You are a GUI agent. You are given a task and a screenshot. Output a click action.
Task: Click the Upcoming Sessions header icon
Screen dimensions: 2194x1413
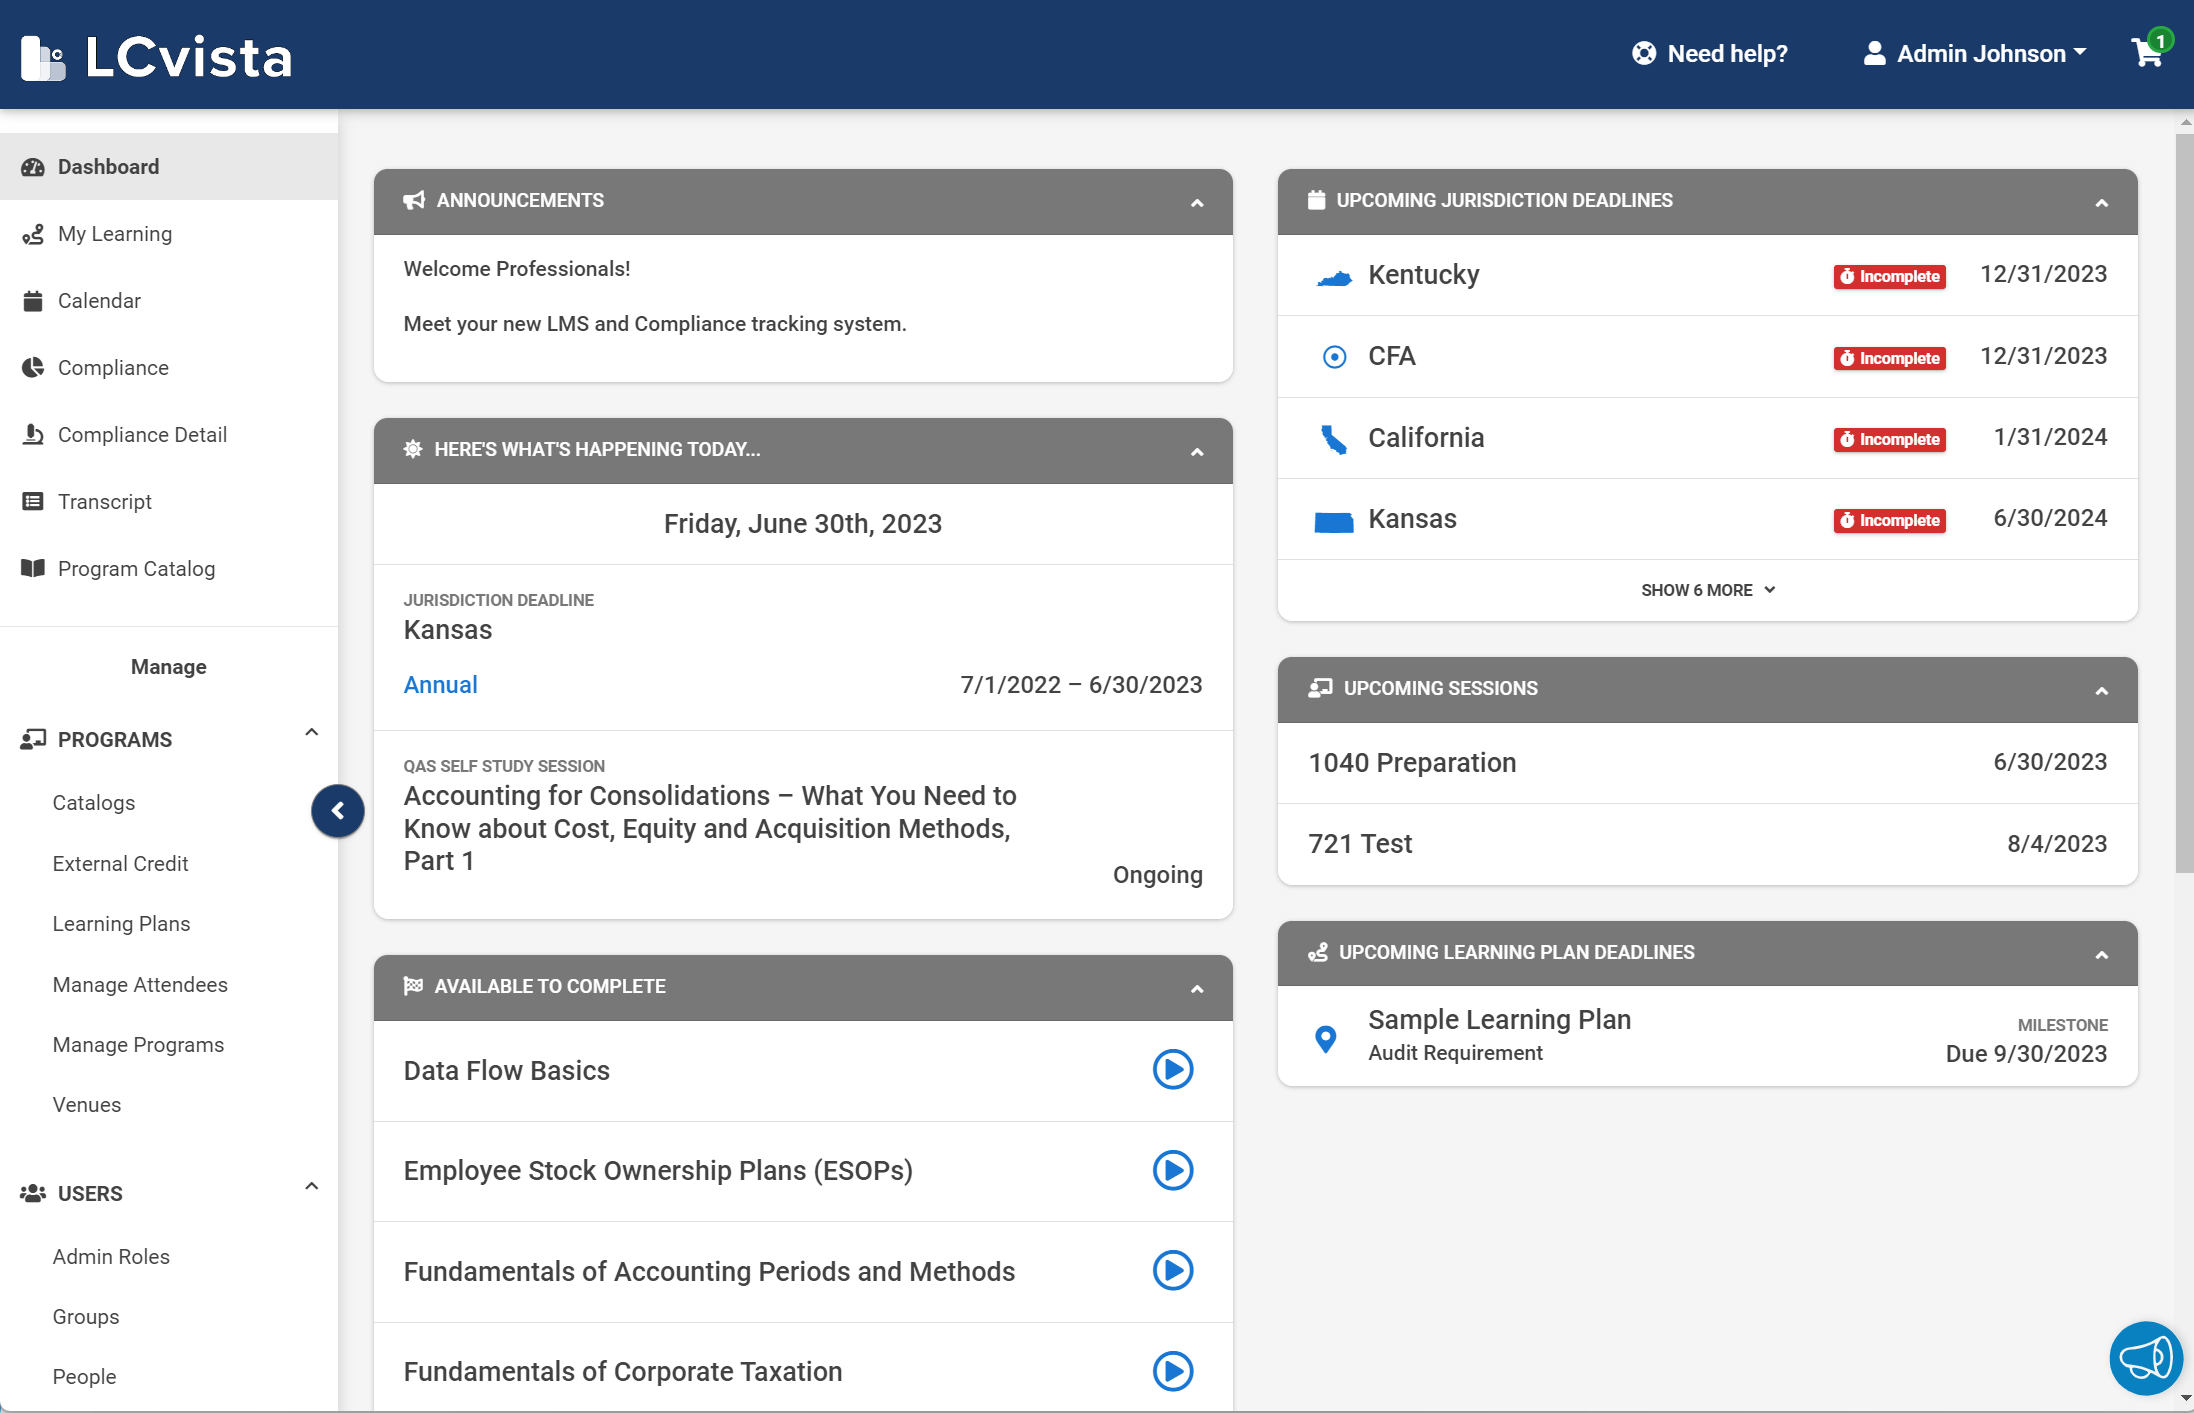pyautogui.click(x=1320, y=688)
